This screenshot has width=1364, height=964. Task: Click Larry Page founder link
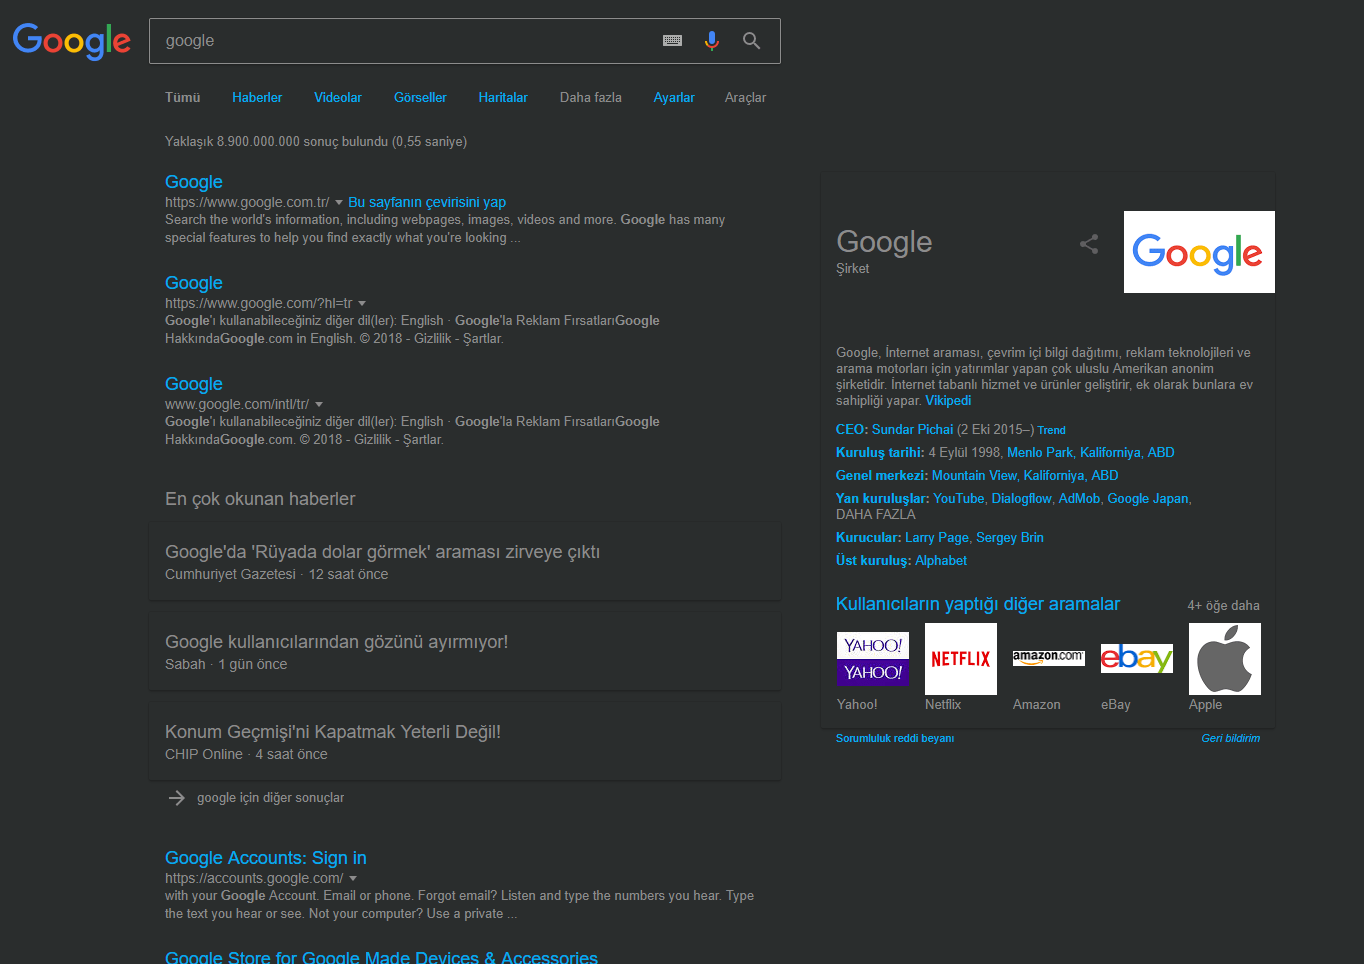937,538
